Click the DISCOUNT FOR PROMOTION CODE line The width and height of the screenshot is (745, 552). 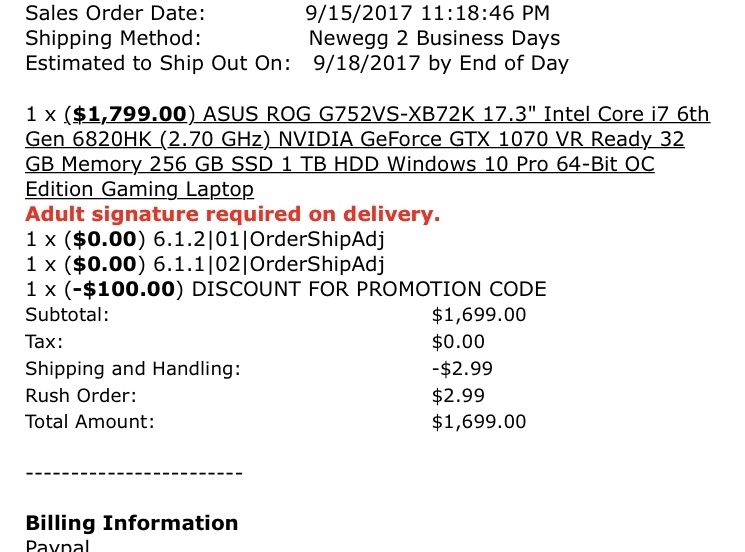pyautogui.click(x=369, y=289)
